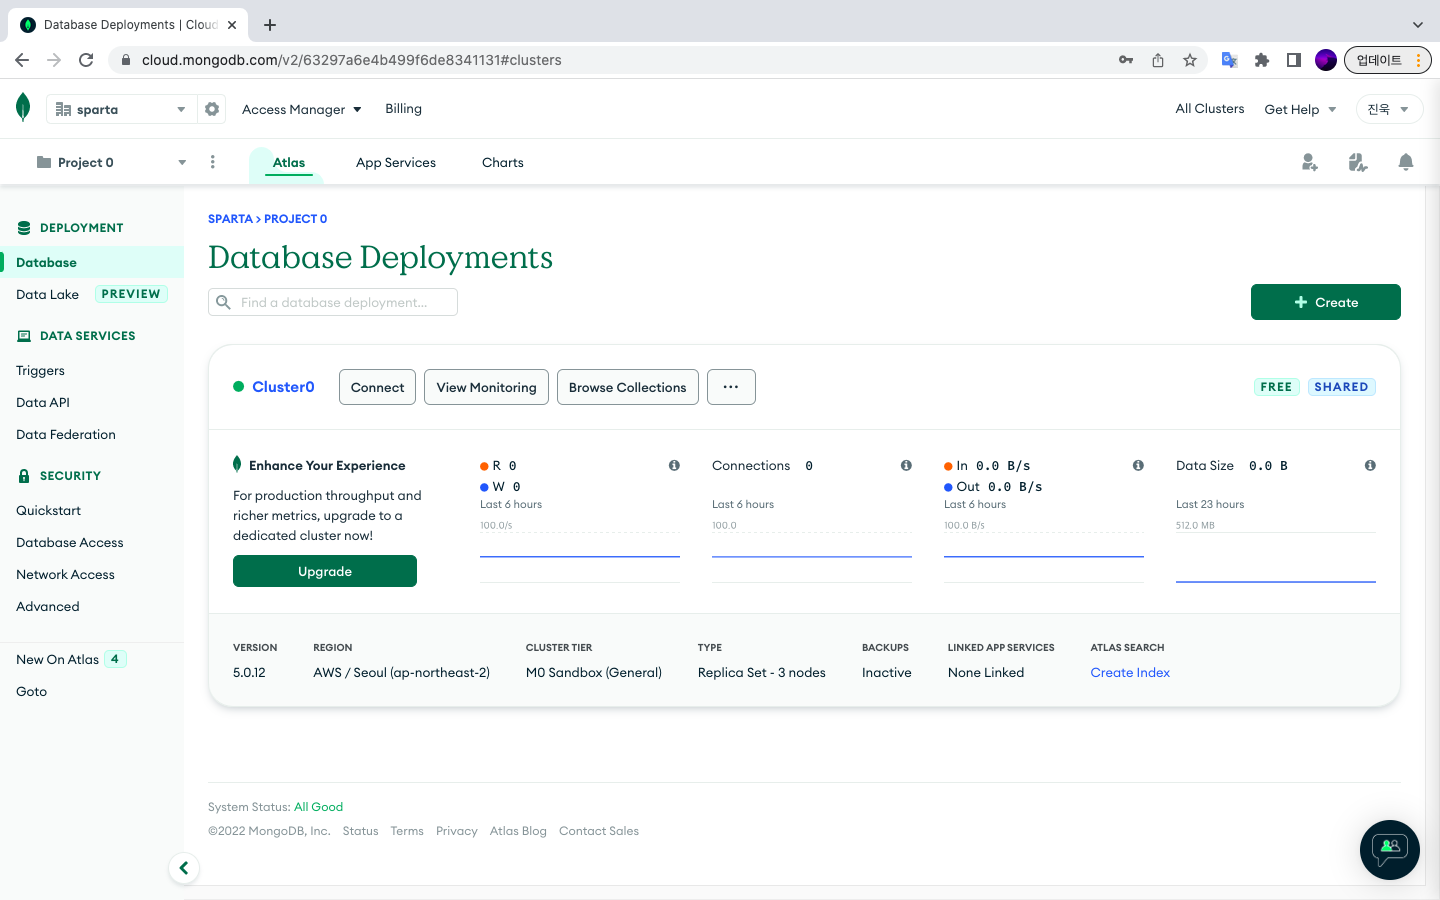The image size is (1440, 900).
Task: Open Security Quickstart in the sidebar
Action: [48, 510]
